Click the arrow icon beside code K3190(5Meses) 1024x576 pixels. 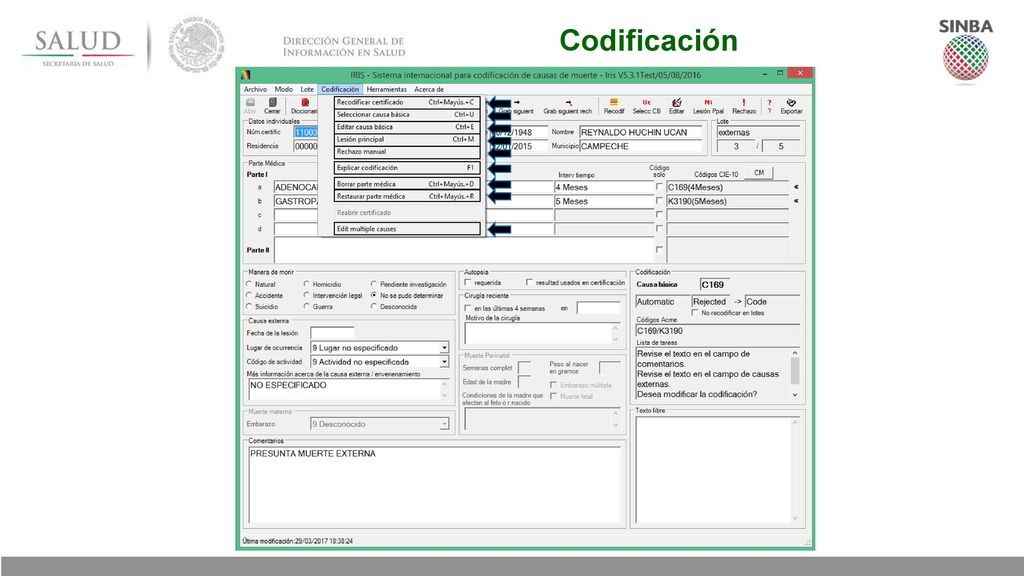796,201
